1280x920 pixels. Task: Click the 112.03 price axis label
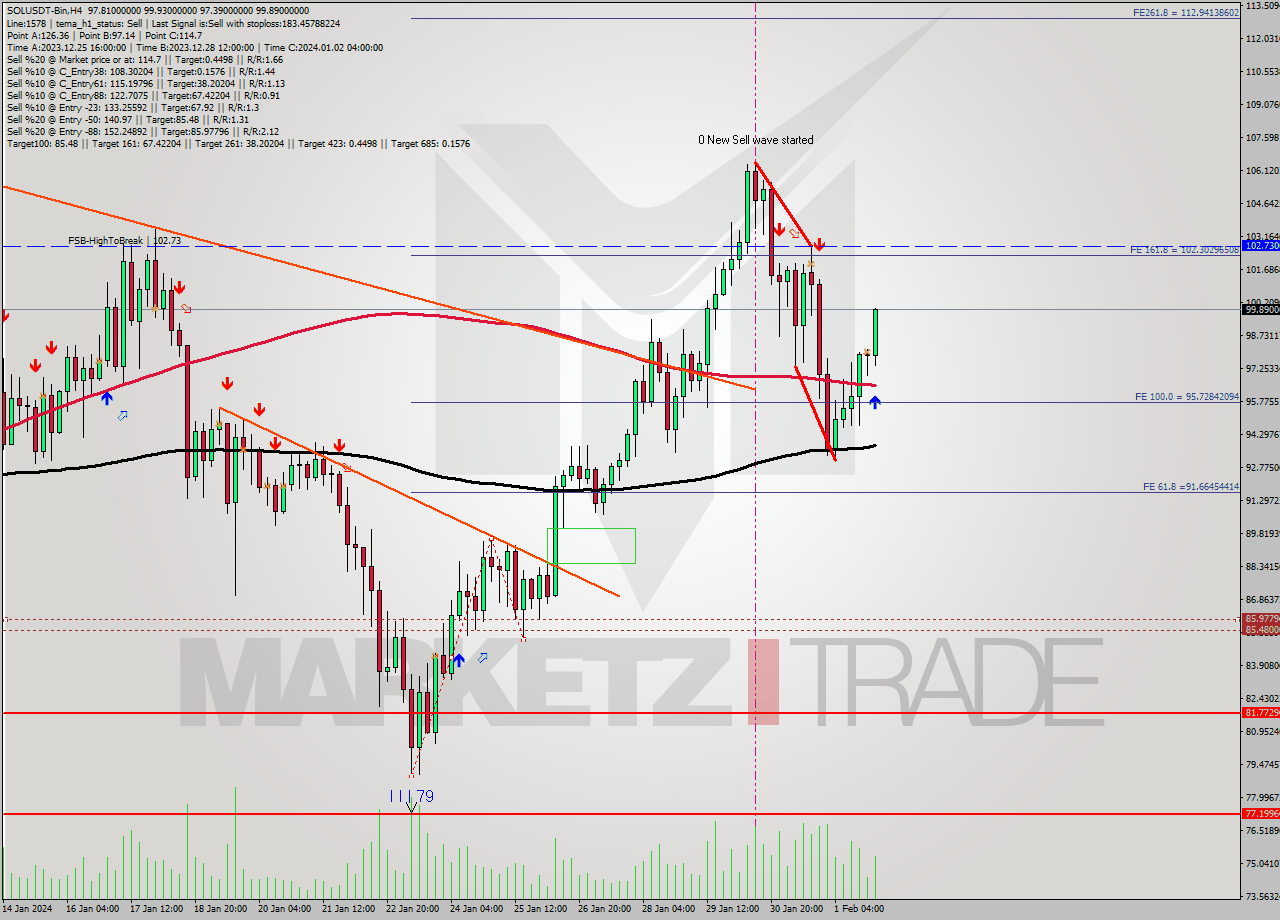(x=1262, y=39)
